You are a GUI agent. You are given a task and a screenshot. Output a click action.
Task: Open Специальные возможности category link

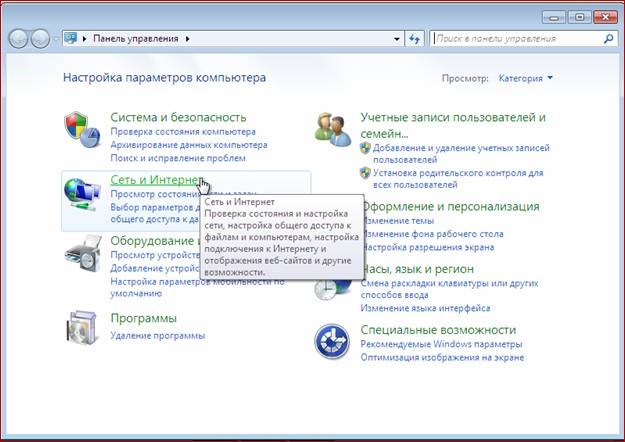pyautogui.click(x=438, y=330)
